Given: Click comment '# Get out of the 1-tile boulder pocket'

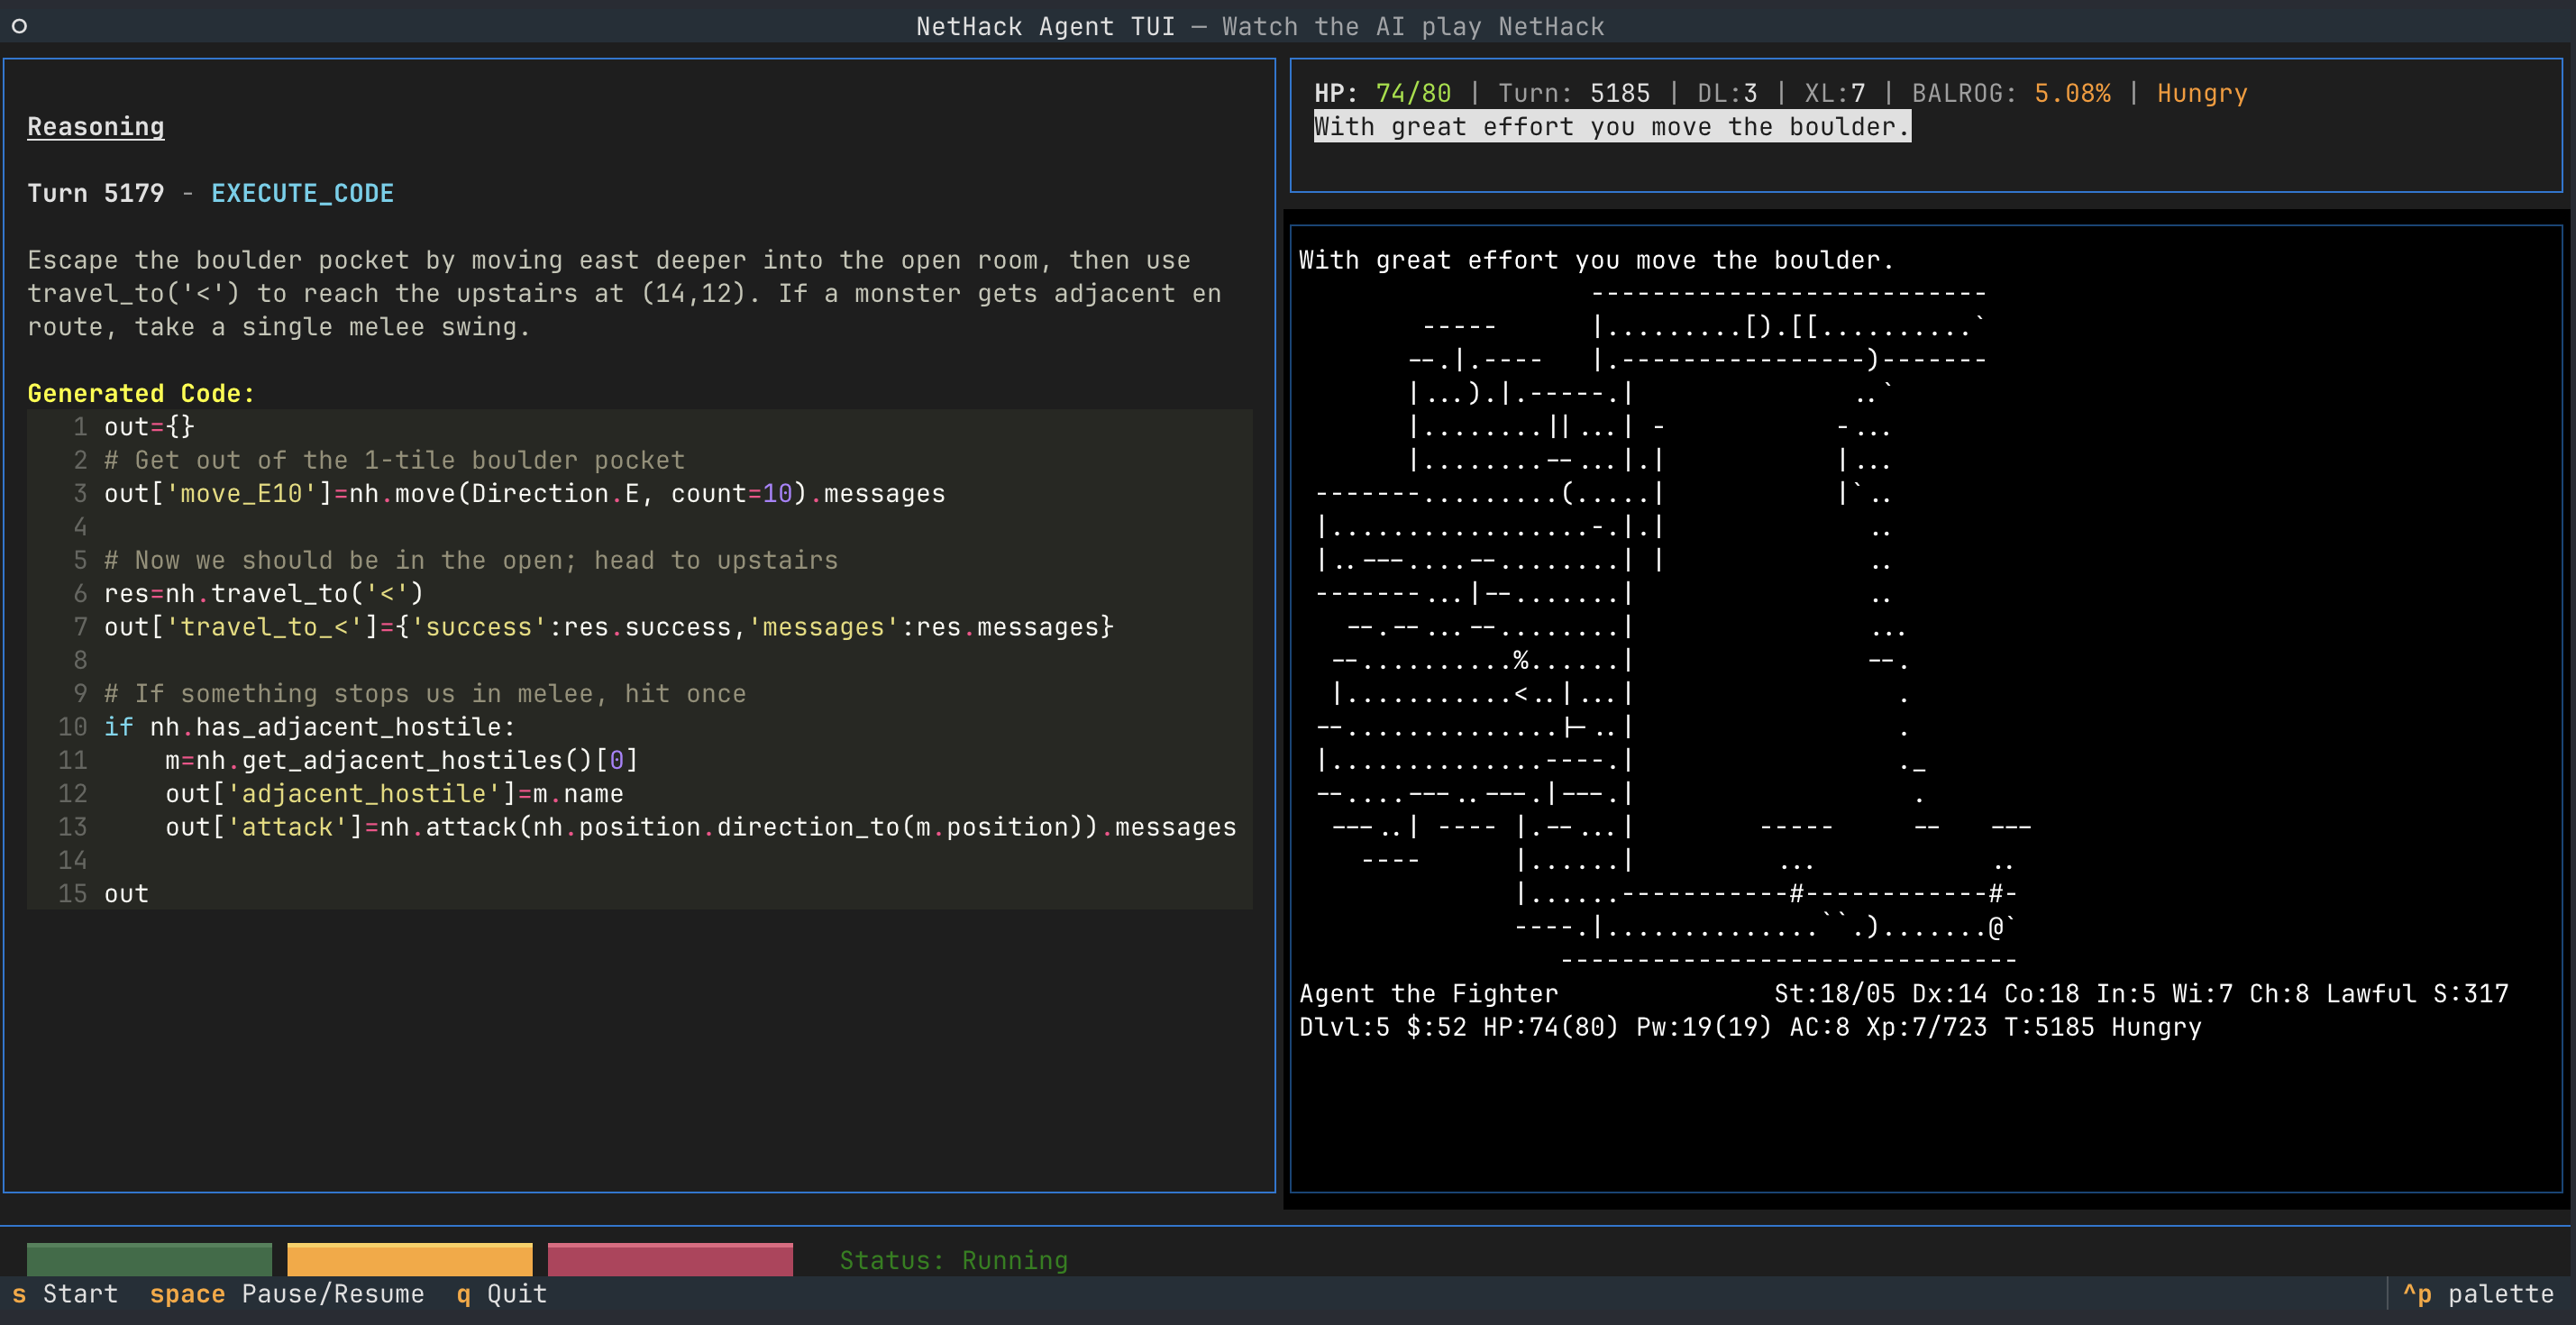Looking at the screenshot, I should (x=395, y=460).
